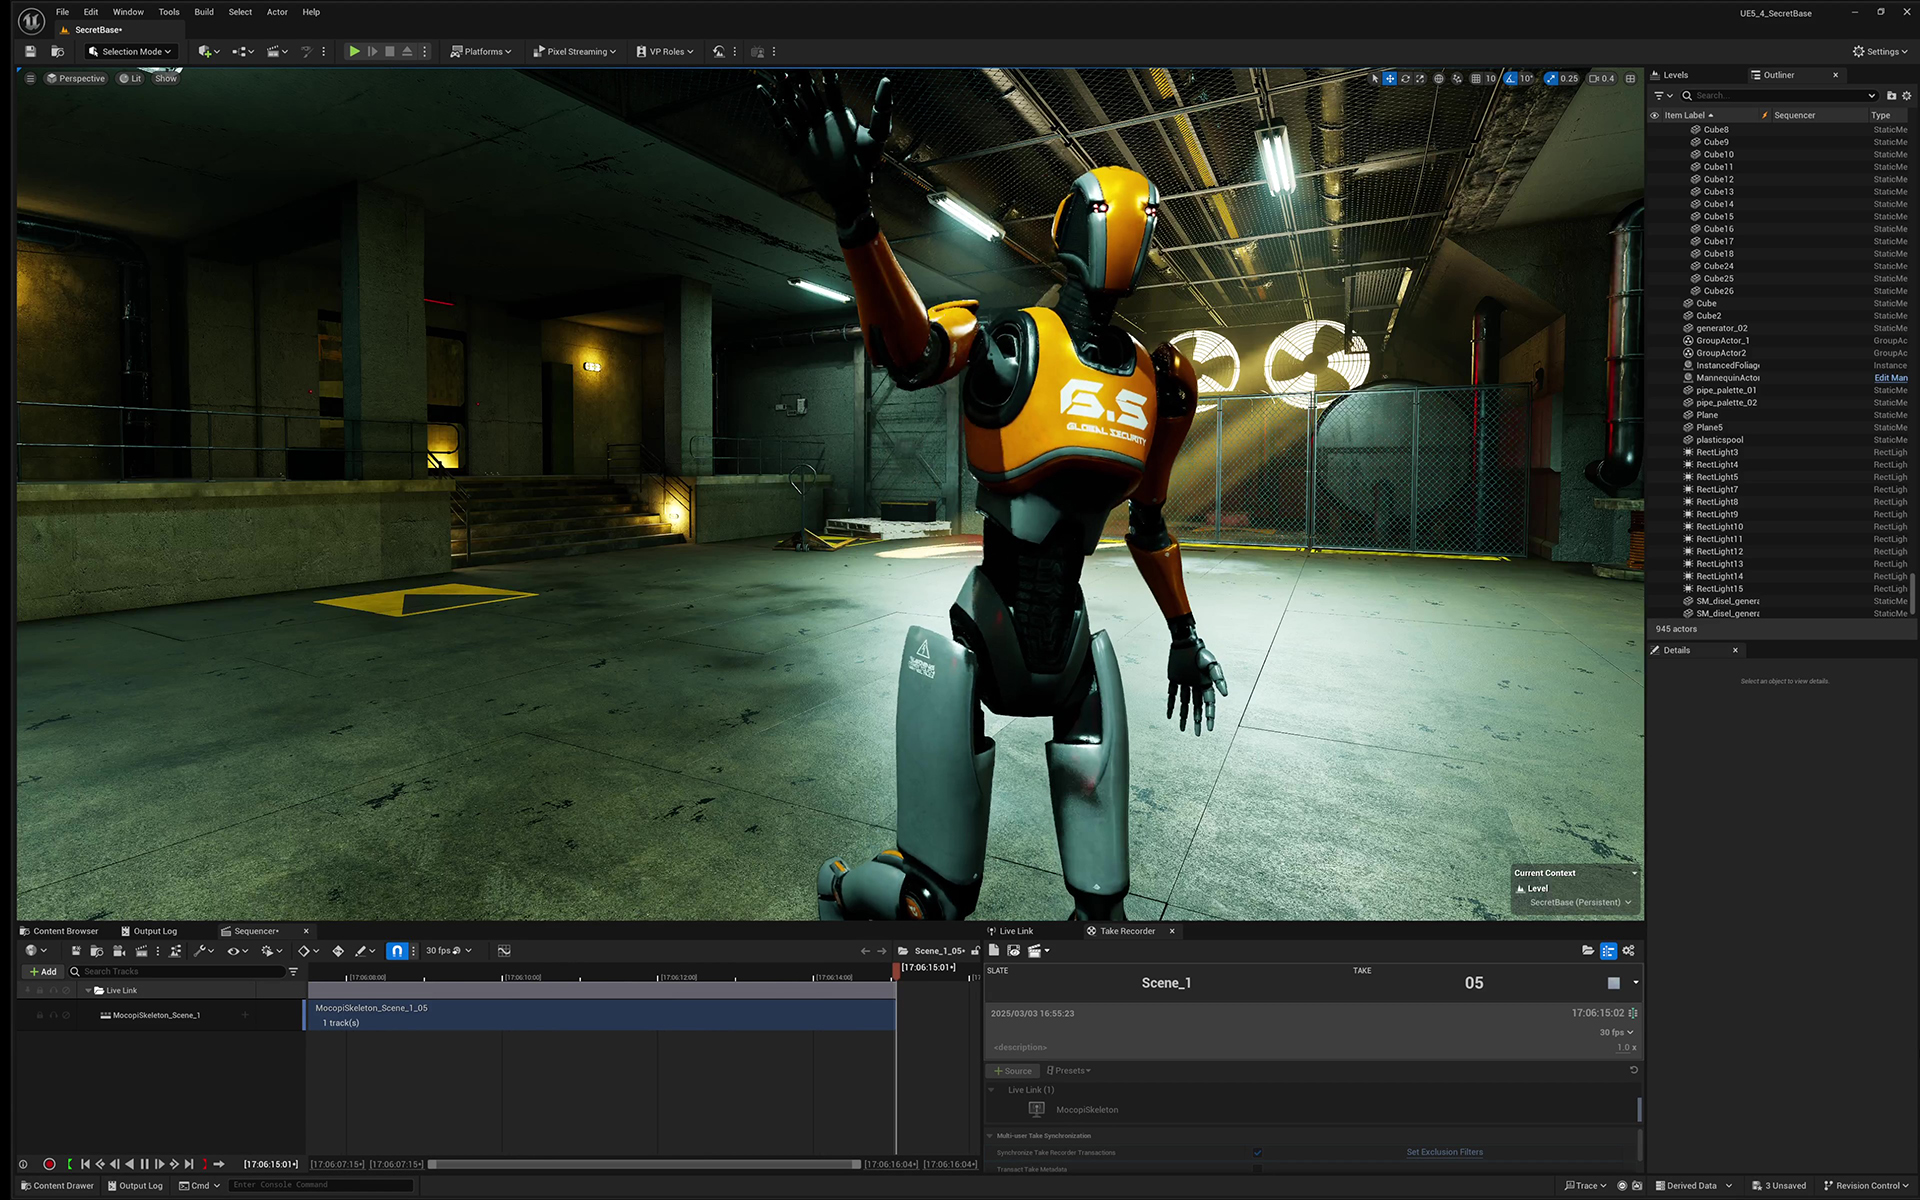The width and height of the screenshot is (1920, 1200).
Task: Click the red sequencer record button
Action: point(49,1164)
